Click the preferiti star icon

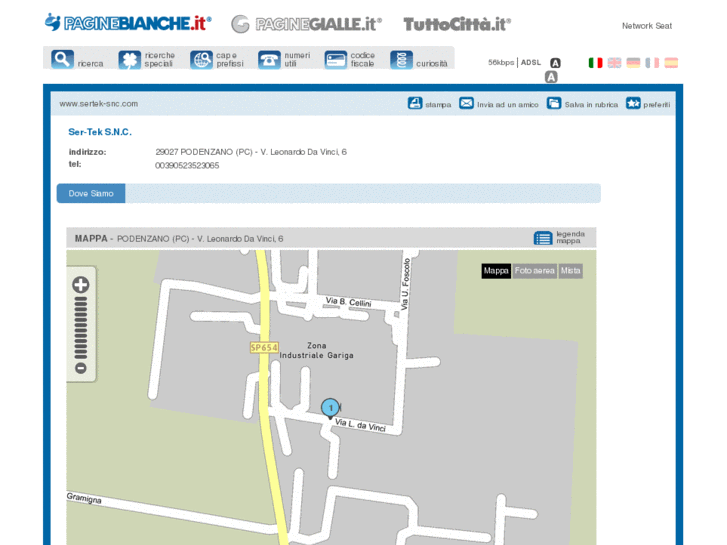click(633, 103)
